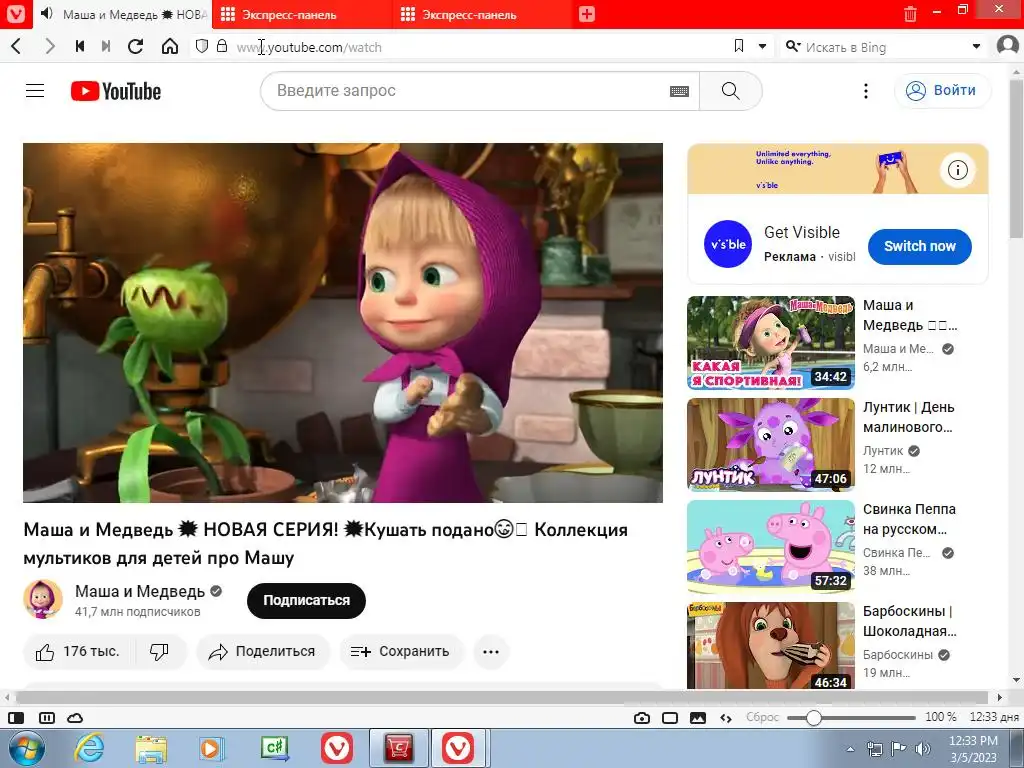Viewport: 1024px width, 768px height.
Task: Go back to previous page
Action: (x=17, y=46)
